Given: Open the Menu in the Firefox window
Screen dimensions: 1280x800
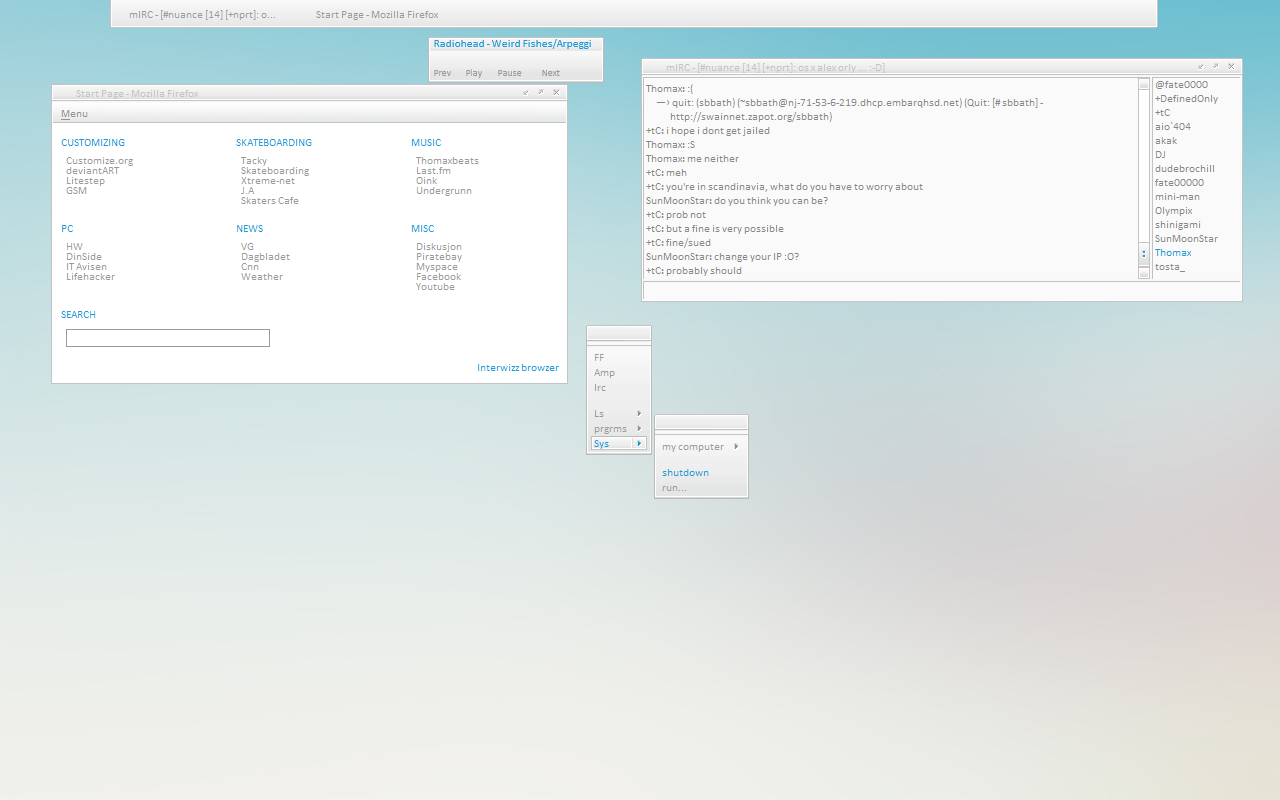Looking at the screenshot, I should click(x=74, y=114).
